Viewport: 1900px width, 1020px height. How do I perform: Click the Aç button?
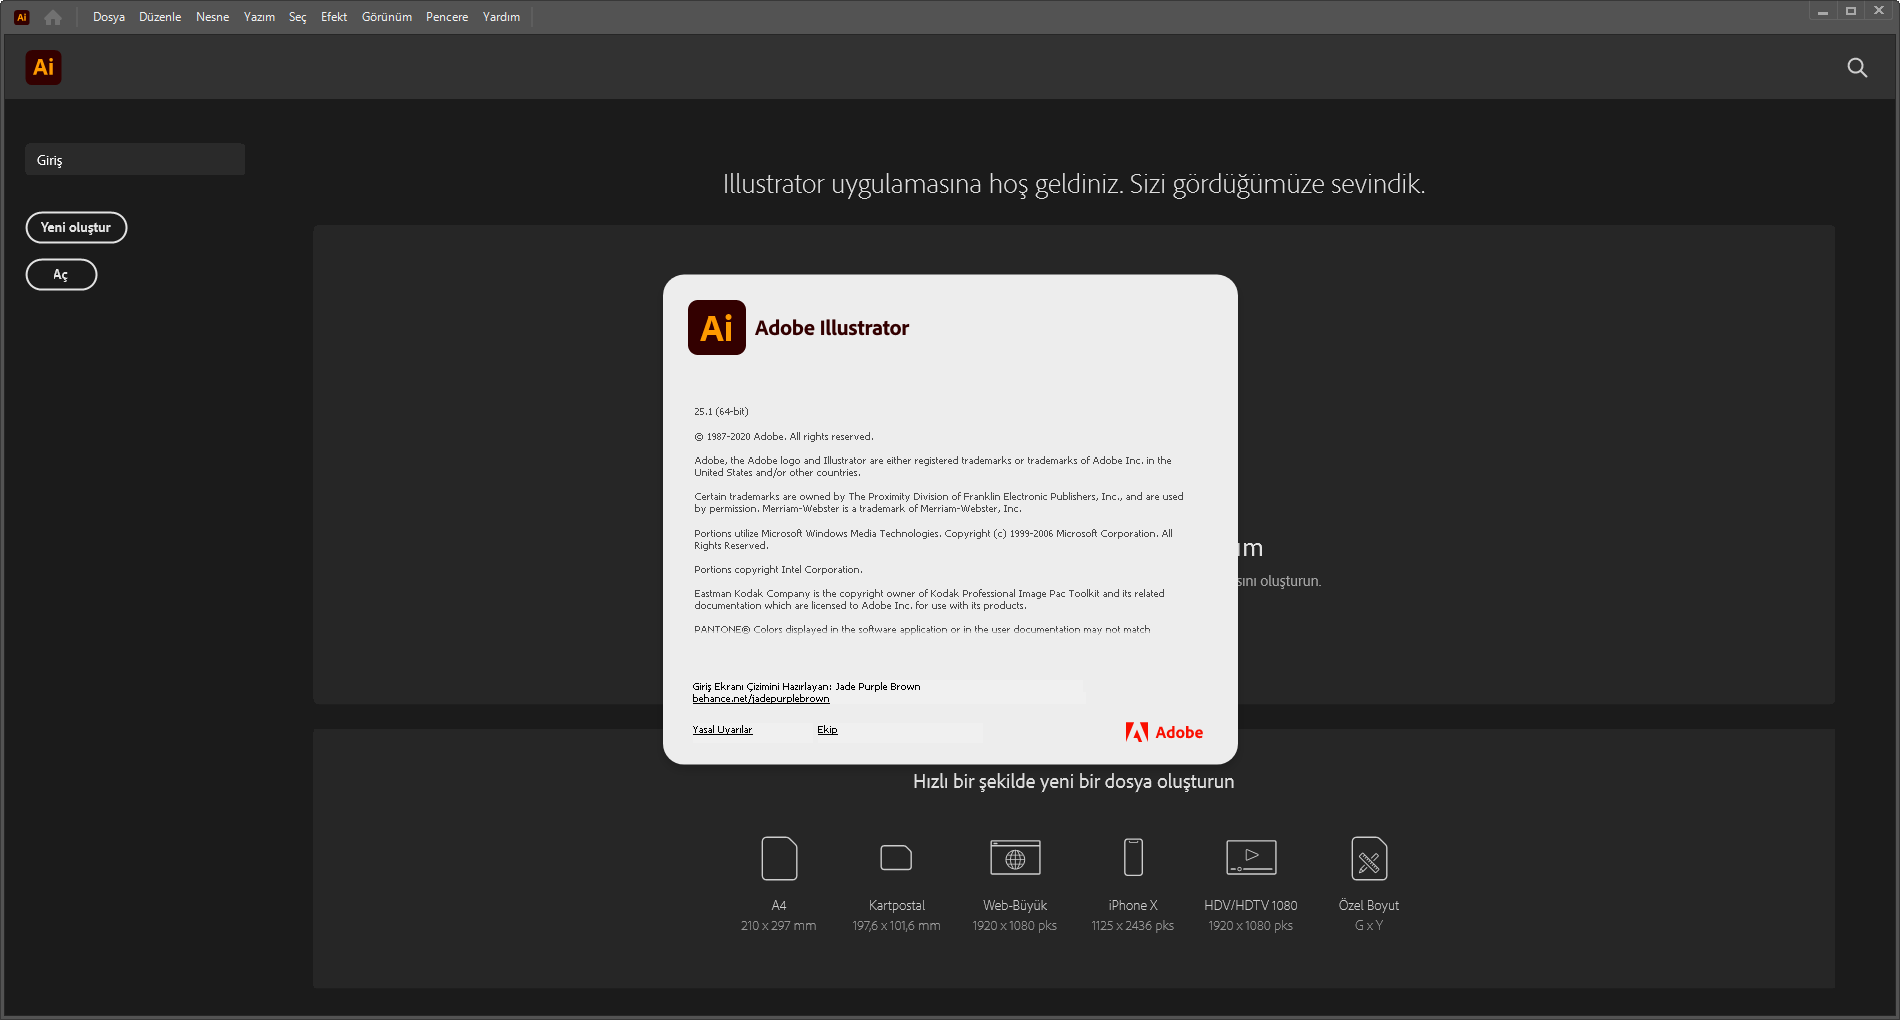coord(61,274)
